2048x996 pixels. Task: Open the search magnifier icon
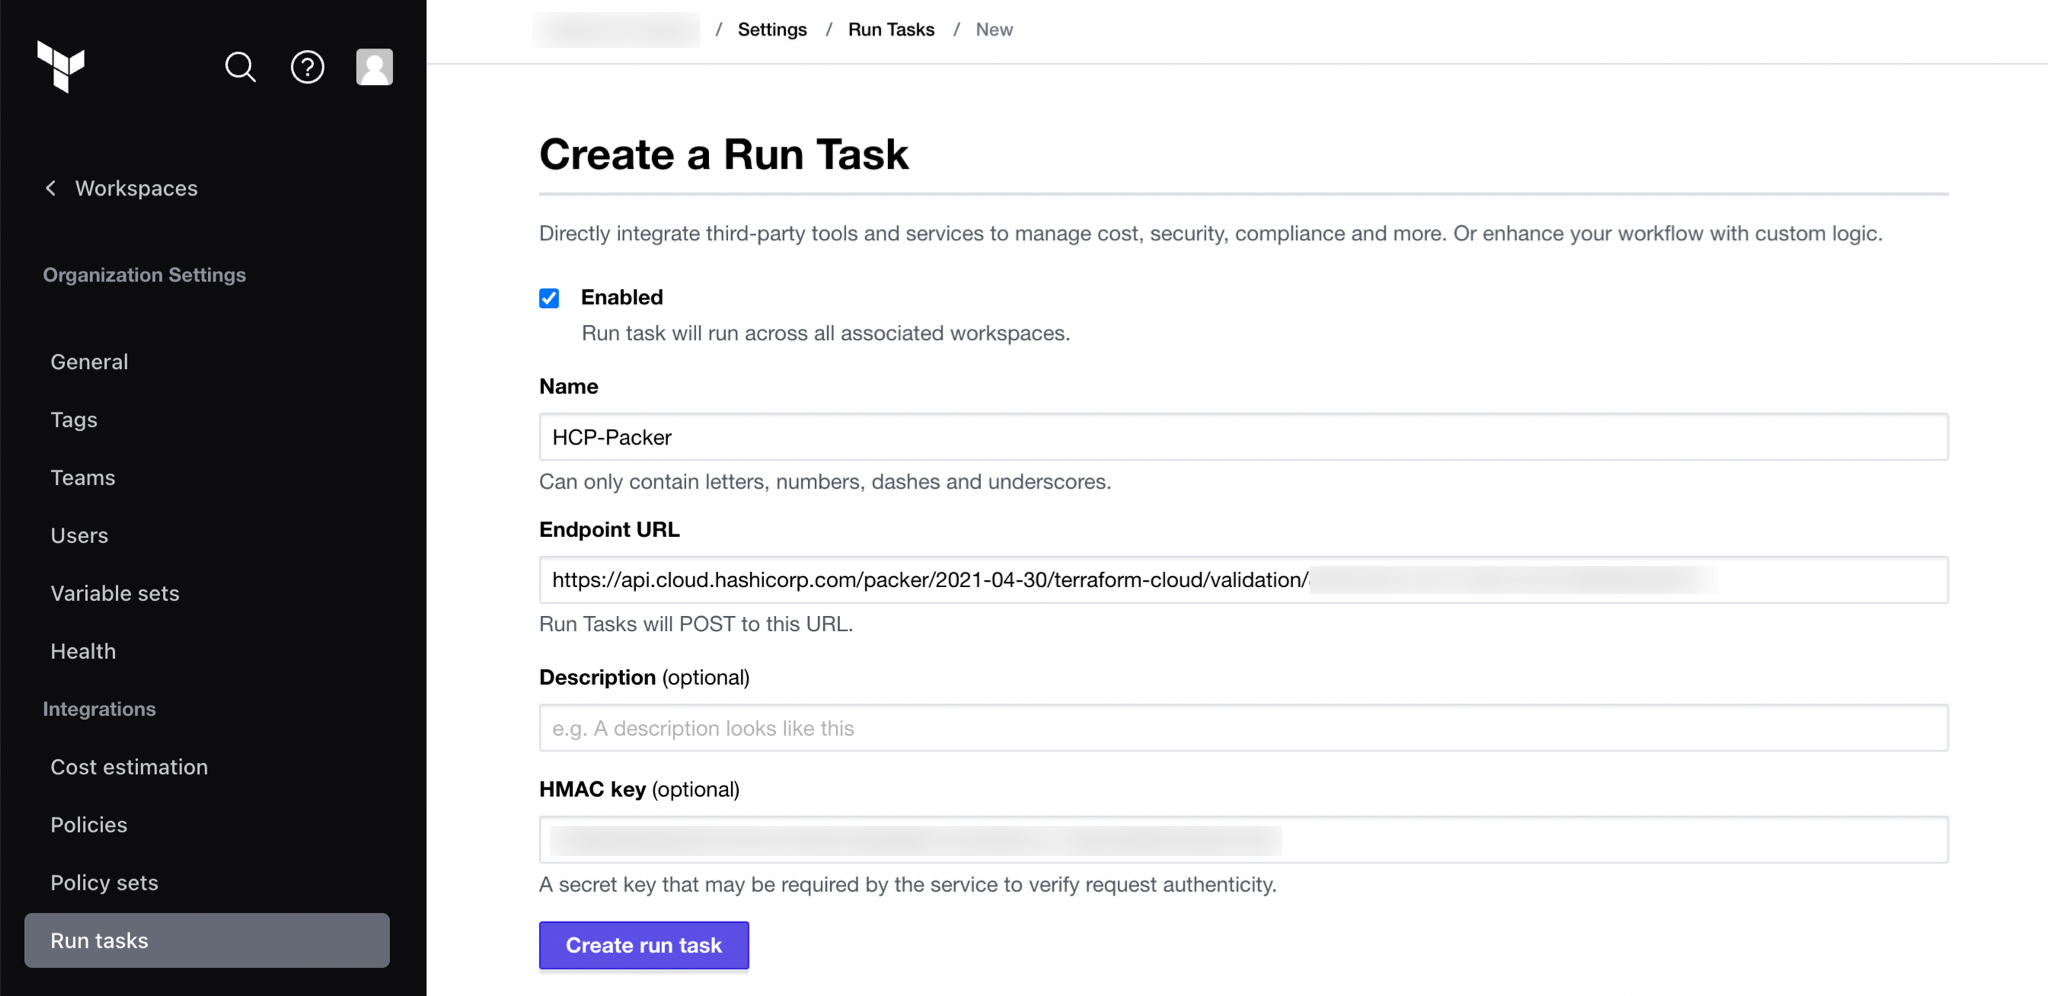240,67
